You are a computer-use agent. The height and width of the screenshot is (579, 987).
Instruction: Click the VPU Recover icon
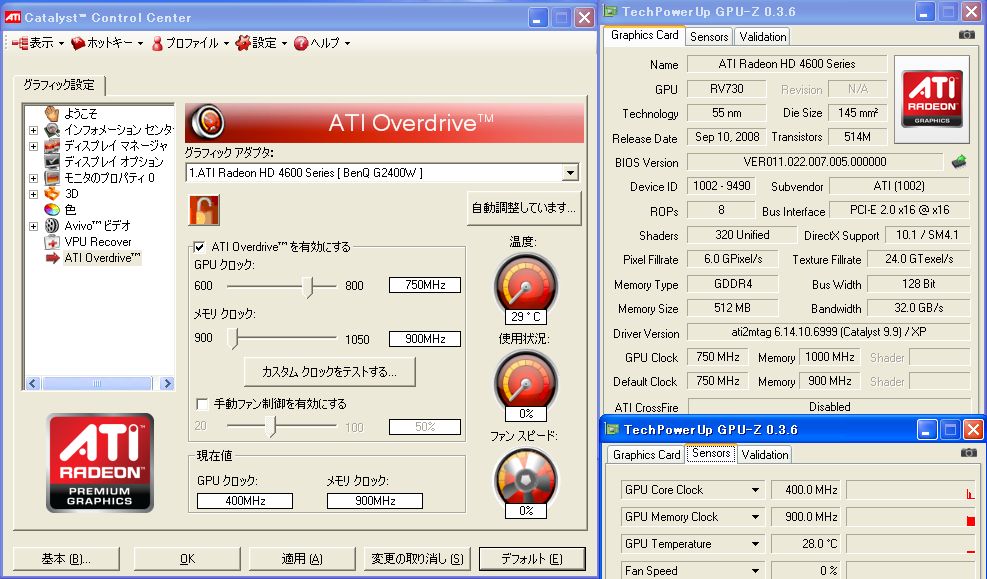tap(52, 242)
